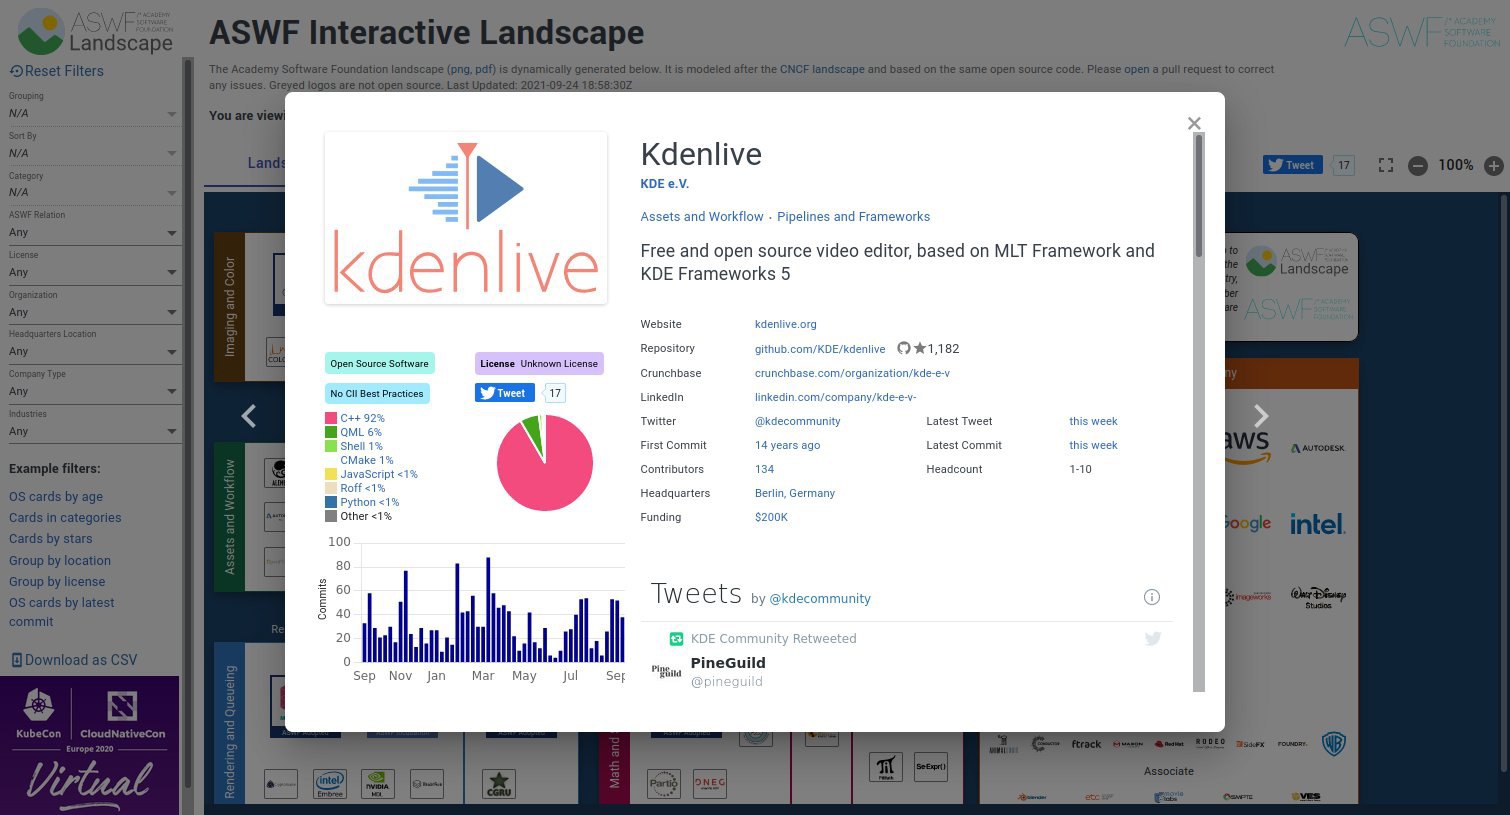This screenshot has height=815, width=1510.
Task: Zoom in with the plus icon
Action: [1493, 166]
